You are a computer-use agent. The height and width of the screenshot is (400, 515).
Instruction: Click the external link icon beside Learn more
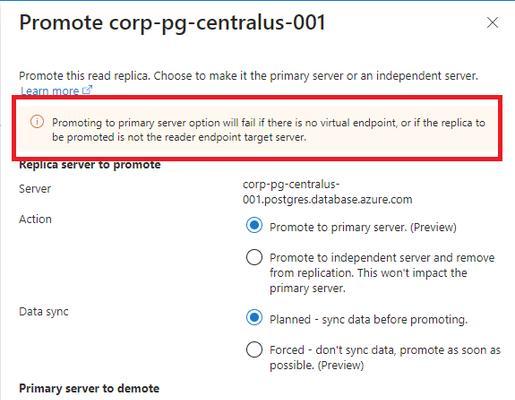tap(87, 90)
